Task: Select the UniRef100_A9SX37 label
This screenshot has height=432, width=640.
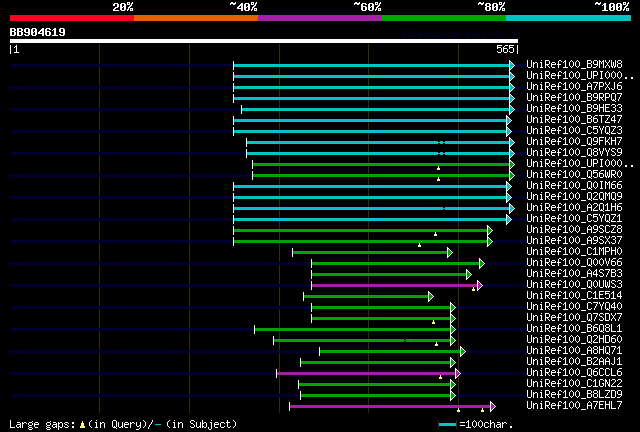Action: point(574,241)
